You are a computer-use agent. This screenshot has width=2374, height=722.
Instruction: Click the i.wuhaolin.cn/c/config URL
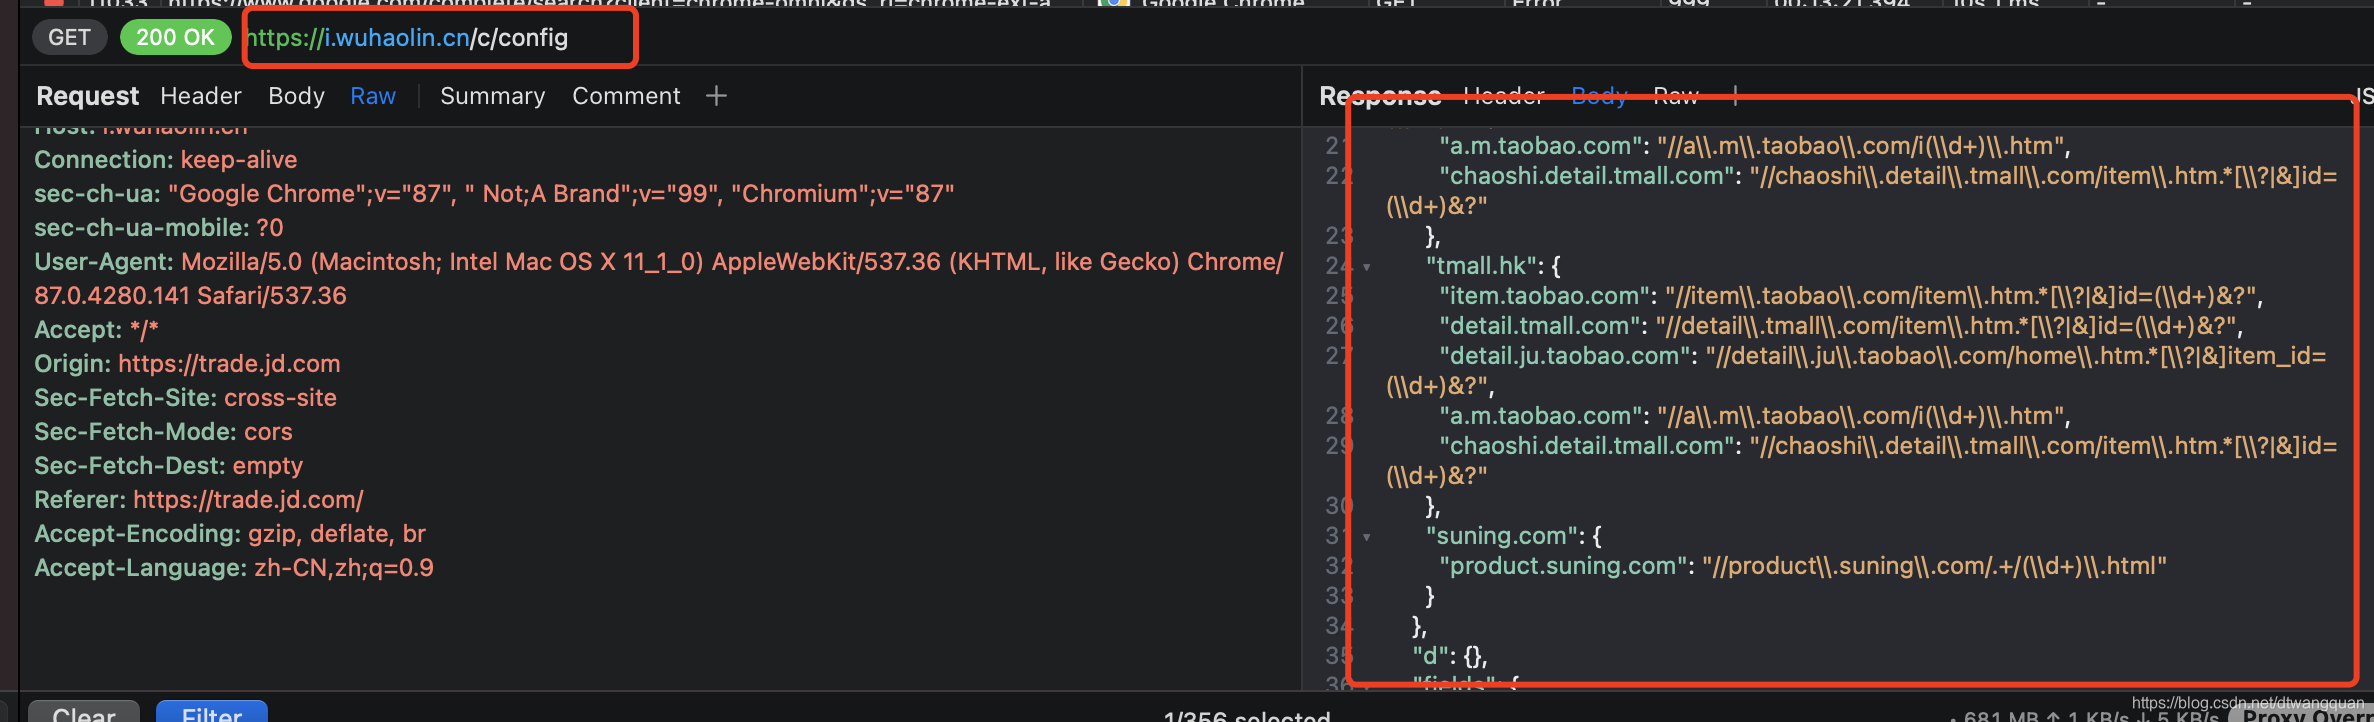pos(407,38)
